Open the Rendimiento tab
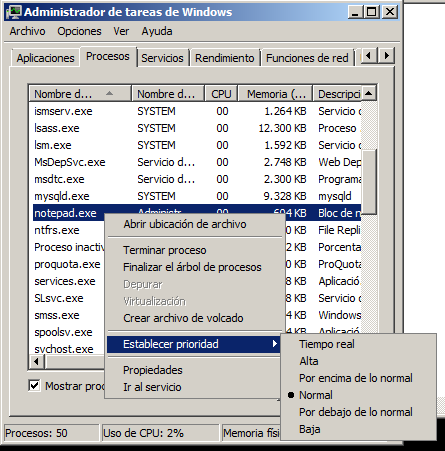This screenshot has height=451, width=445. tap(224, 58)
